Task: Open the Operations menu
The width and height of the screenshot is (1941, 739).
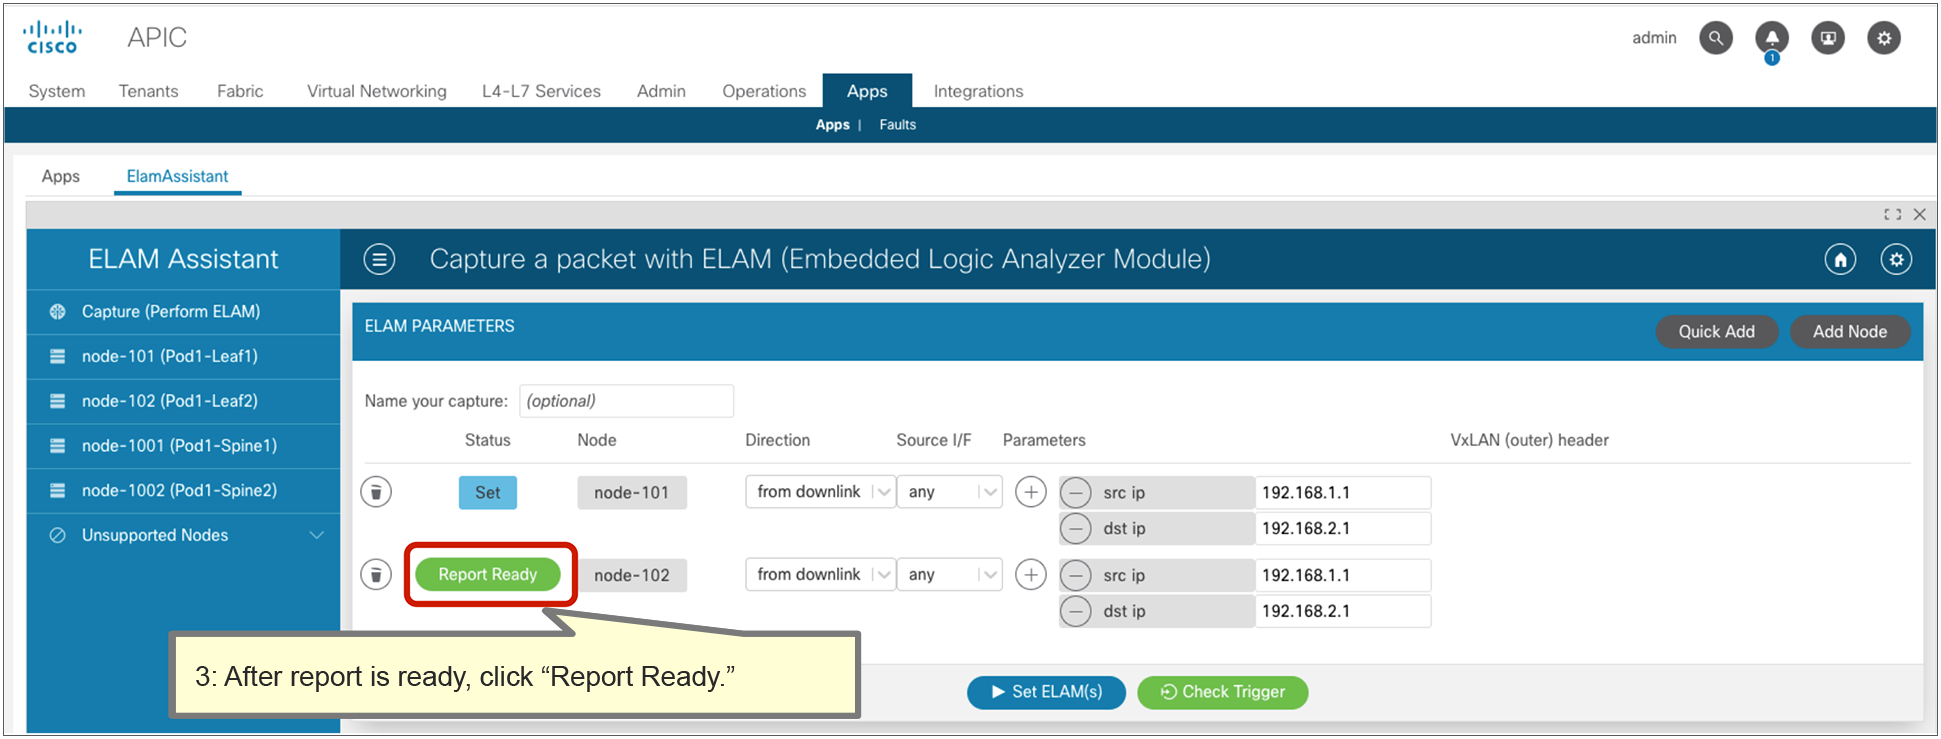Action: (764, 91)
